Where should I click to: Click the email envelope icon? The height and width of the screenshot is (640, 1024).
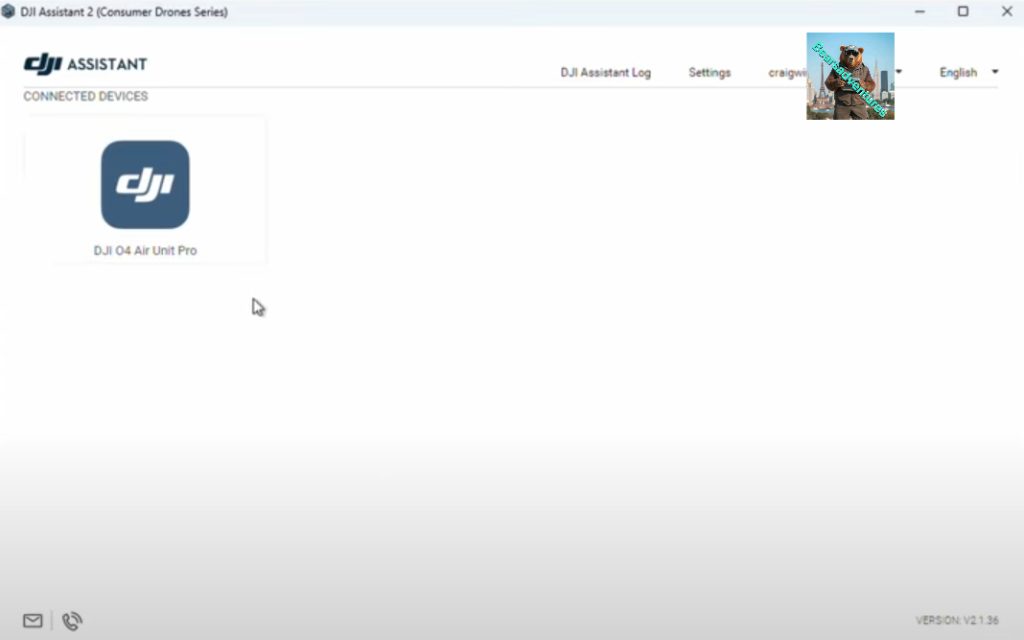coord(33,621)
